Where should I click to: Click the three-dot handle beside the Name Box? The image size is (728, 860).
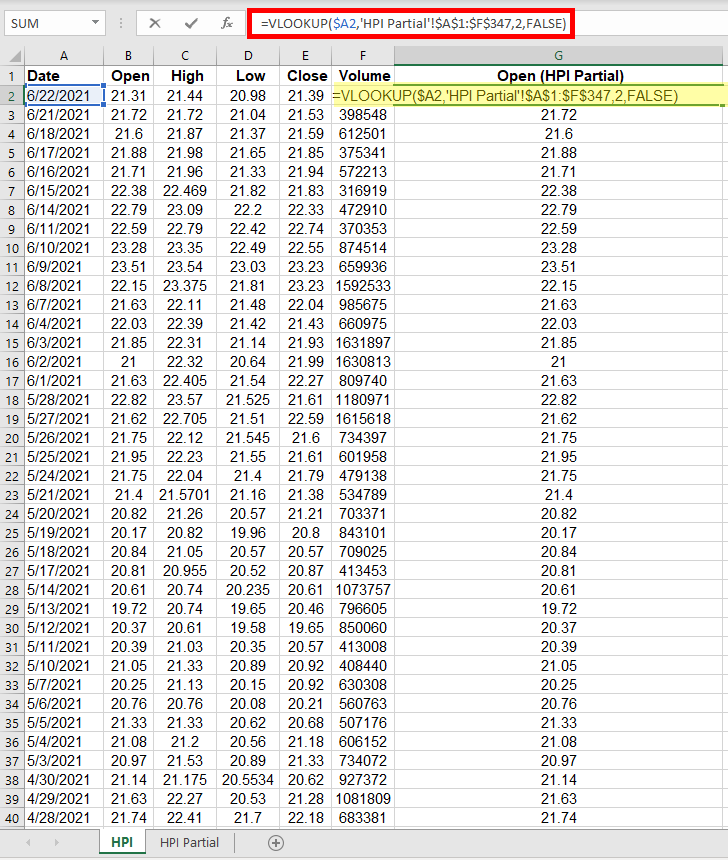(121, 22)
